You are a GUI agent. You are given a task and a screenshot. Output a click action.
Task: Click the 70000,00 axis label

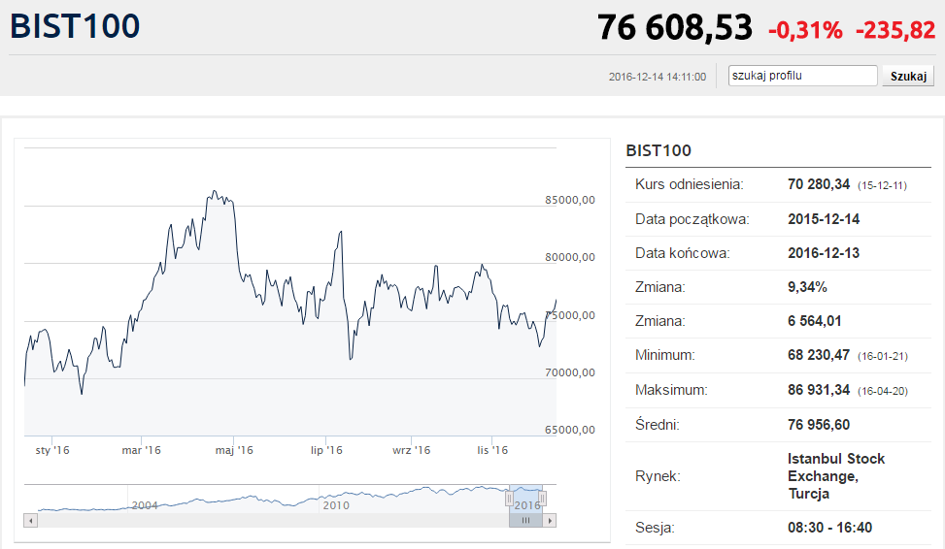tap(570, 372)
